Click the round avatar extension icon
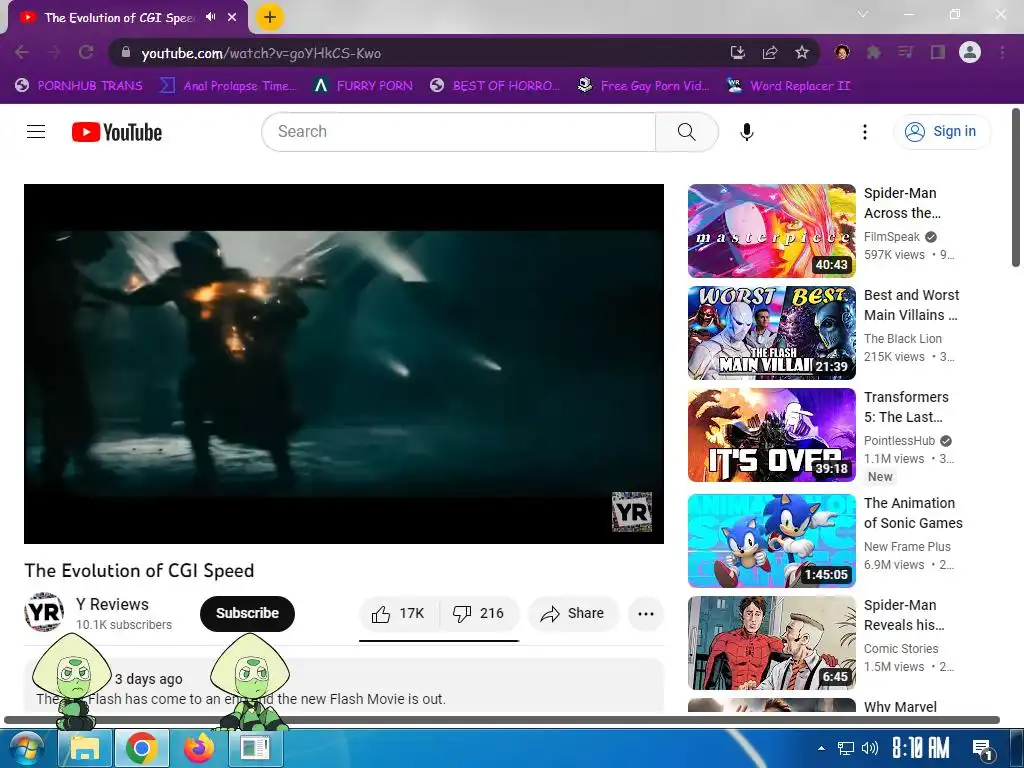Screen dimensions: 1024x768 click(842, 52)
